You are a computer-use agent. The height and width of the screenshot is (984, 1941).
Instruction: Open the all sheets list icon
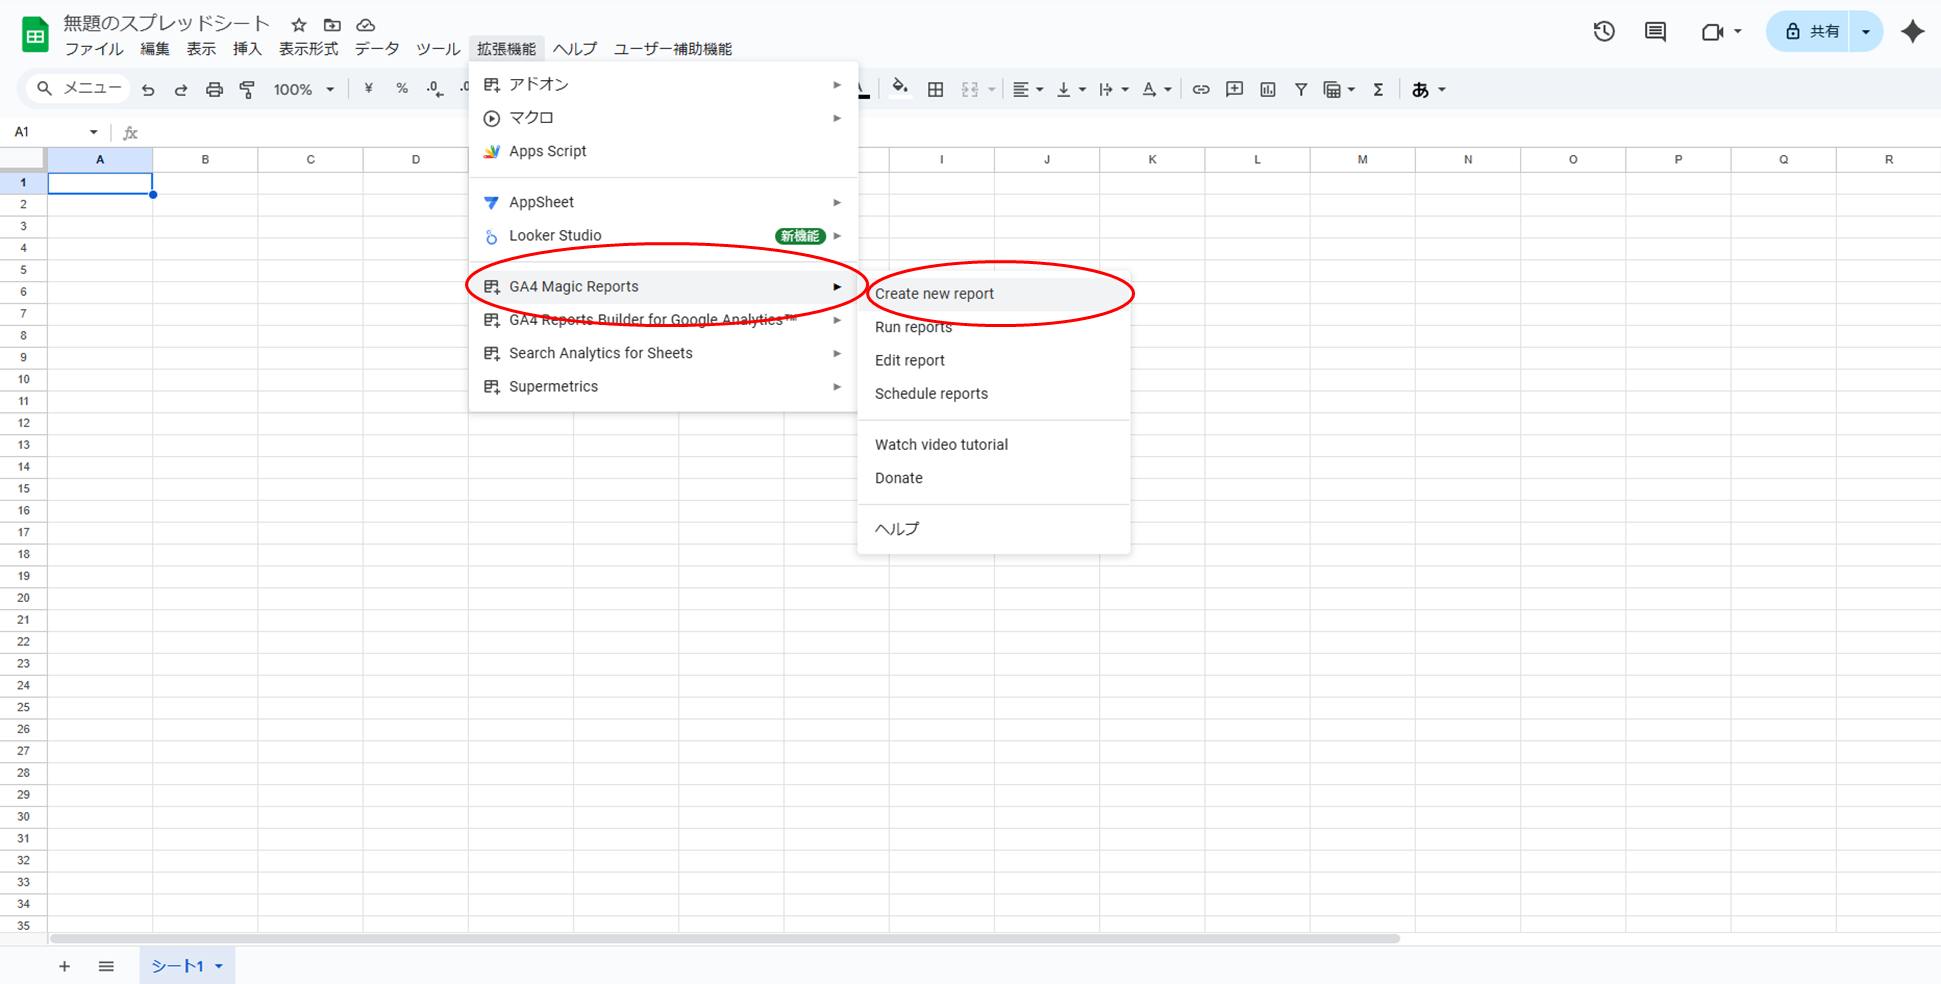pyautogui.click(x=106, y=966)
